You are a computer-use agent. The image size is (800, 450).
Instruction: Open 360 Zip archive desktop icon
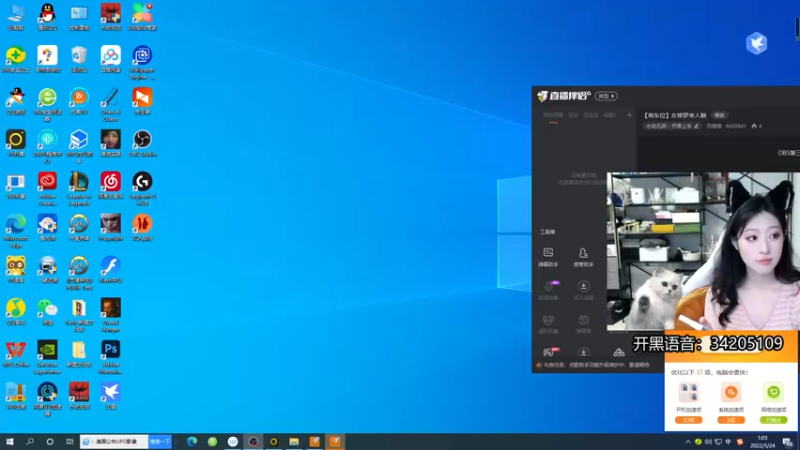tap(16, 396)
